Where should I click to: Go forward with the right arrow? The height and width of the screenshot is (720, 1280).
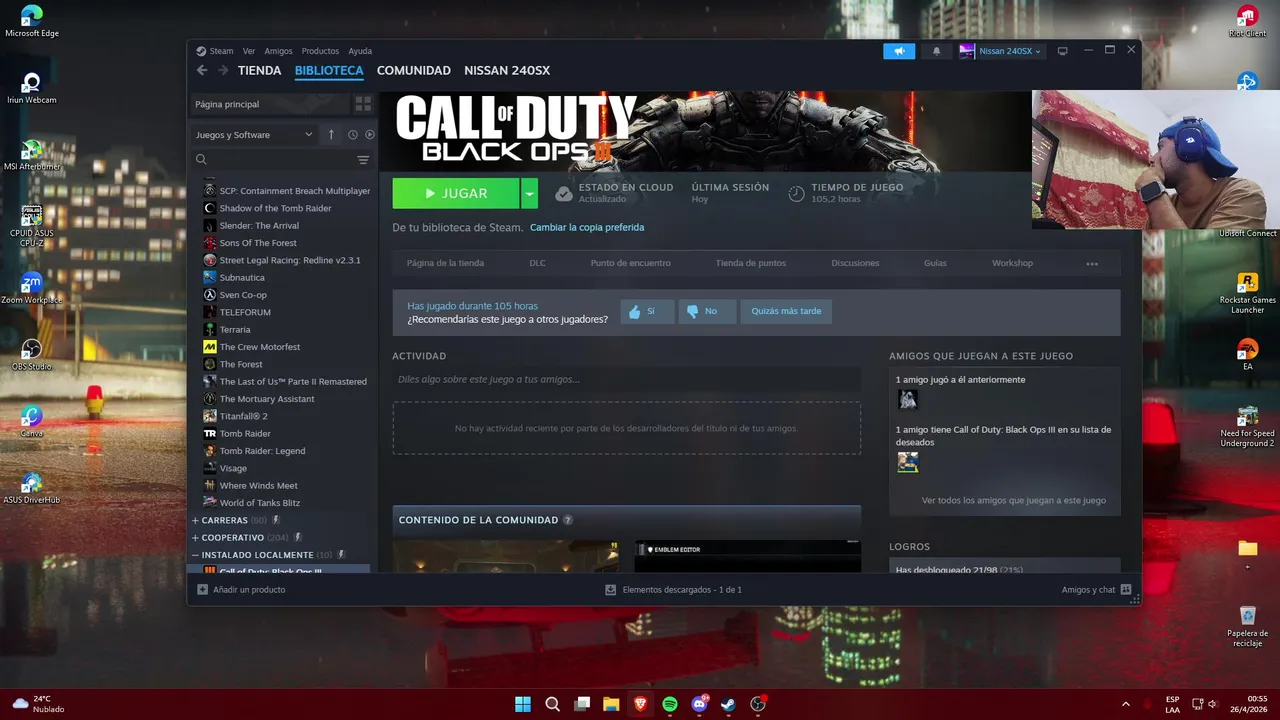(x=223, y=70)
